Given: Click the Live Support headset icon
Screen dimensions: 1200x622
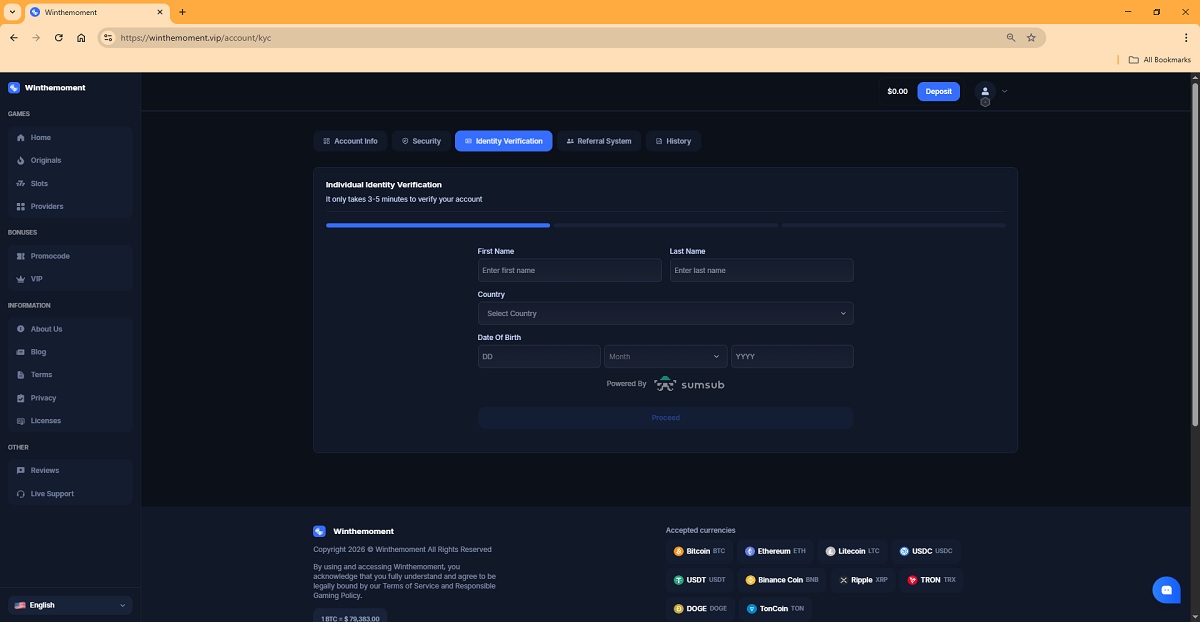Looking at the screenshot, I should 21,494.
